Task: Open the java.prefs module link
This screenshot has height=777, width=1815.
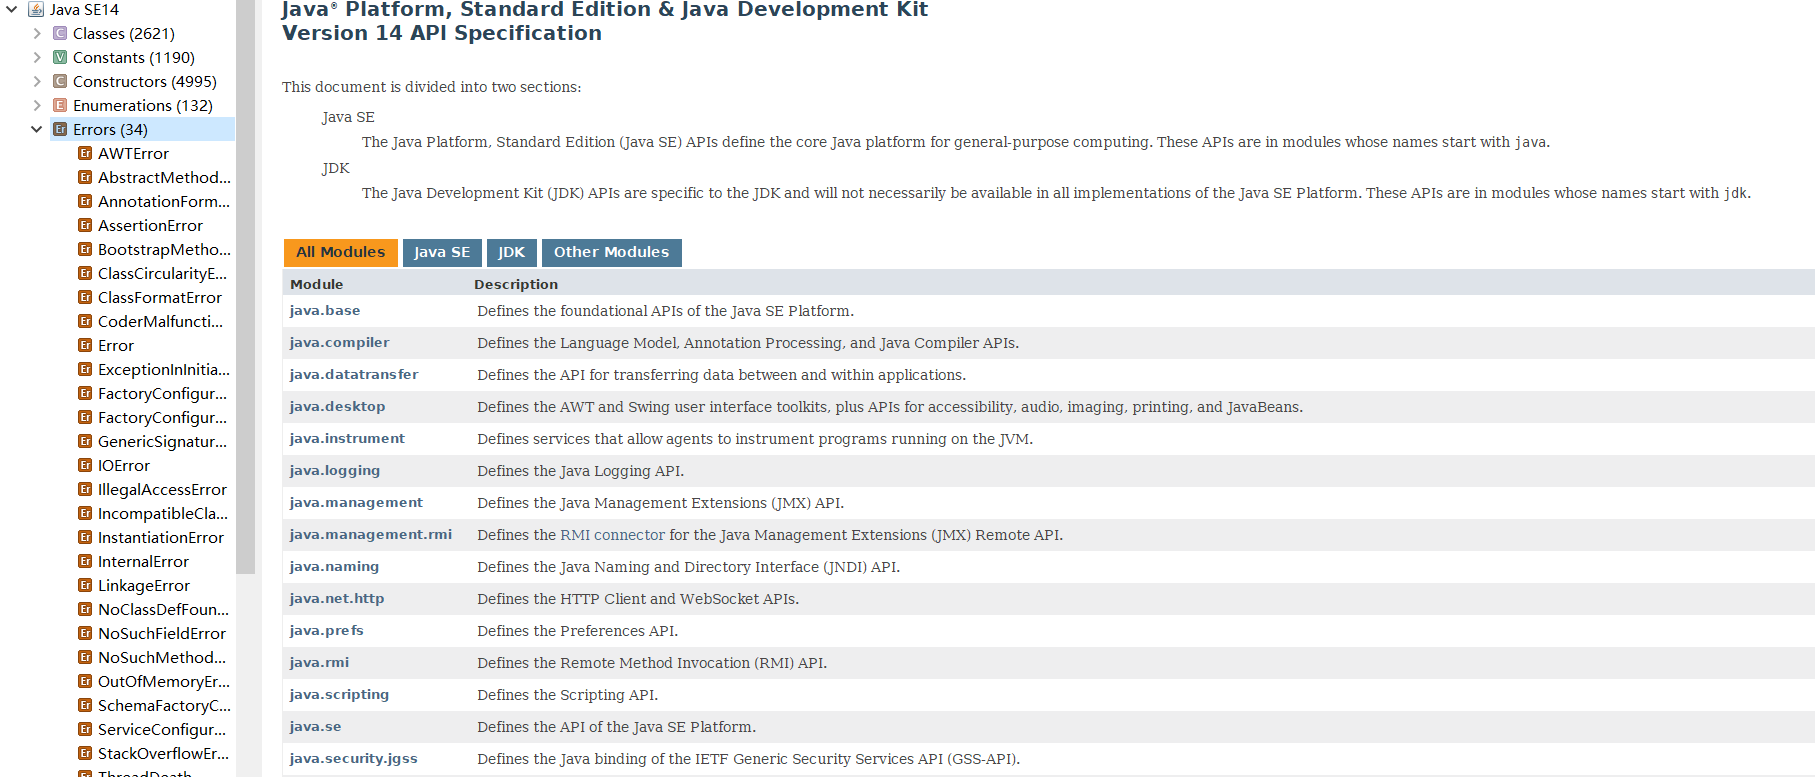Action: [x=327, y=631]
